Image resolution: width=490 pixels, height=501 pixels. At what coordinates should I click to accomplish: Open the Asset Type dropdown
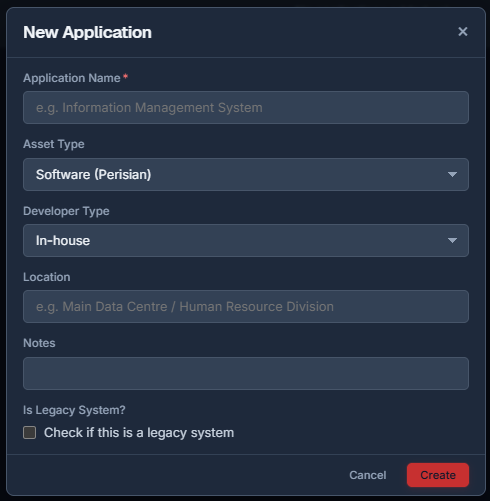246,174
